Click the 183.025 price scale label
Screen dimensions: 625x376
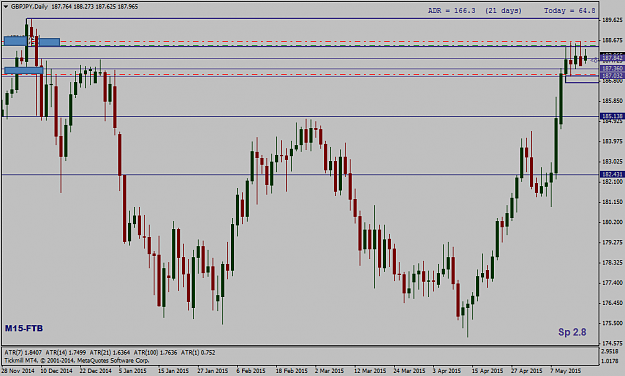point(613,161)
